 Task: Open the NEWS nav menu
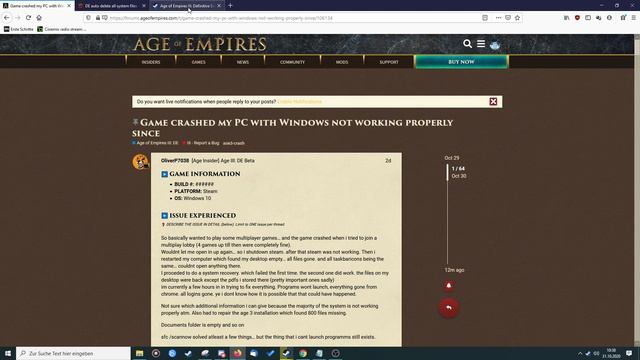point(243,62)
